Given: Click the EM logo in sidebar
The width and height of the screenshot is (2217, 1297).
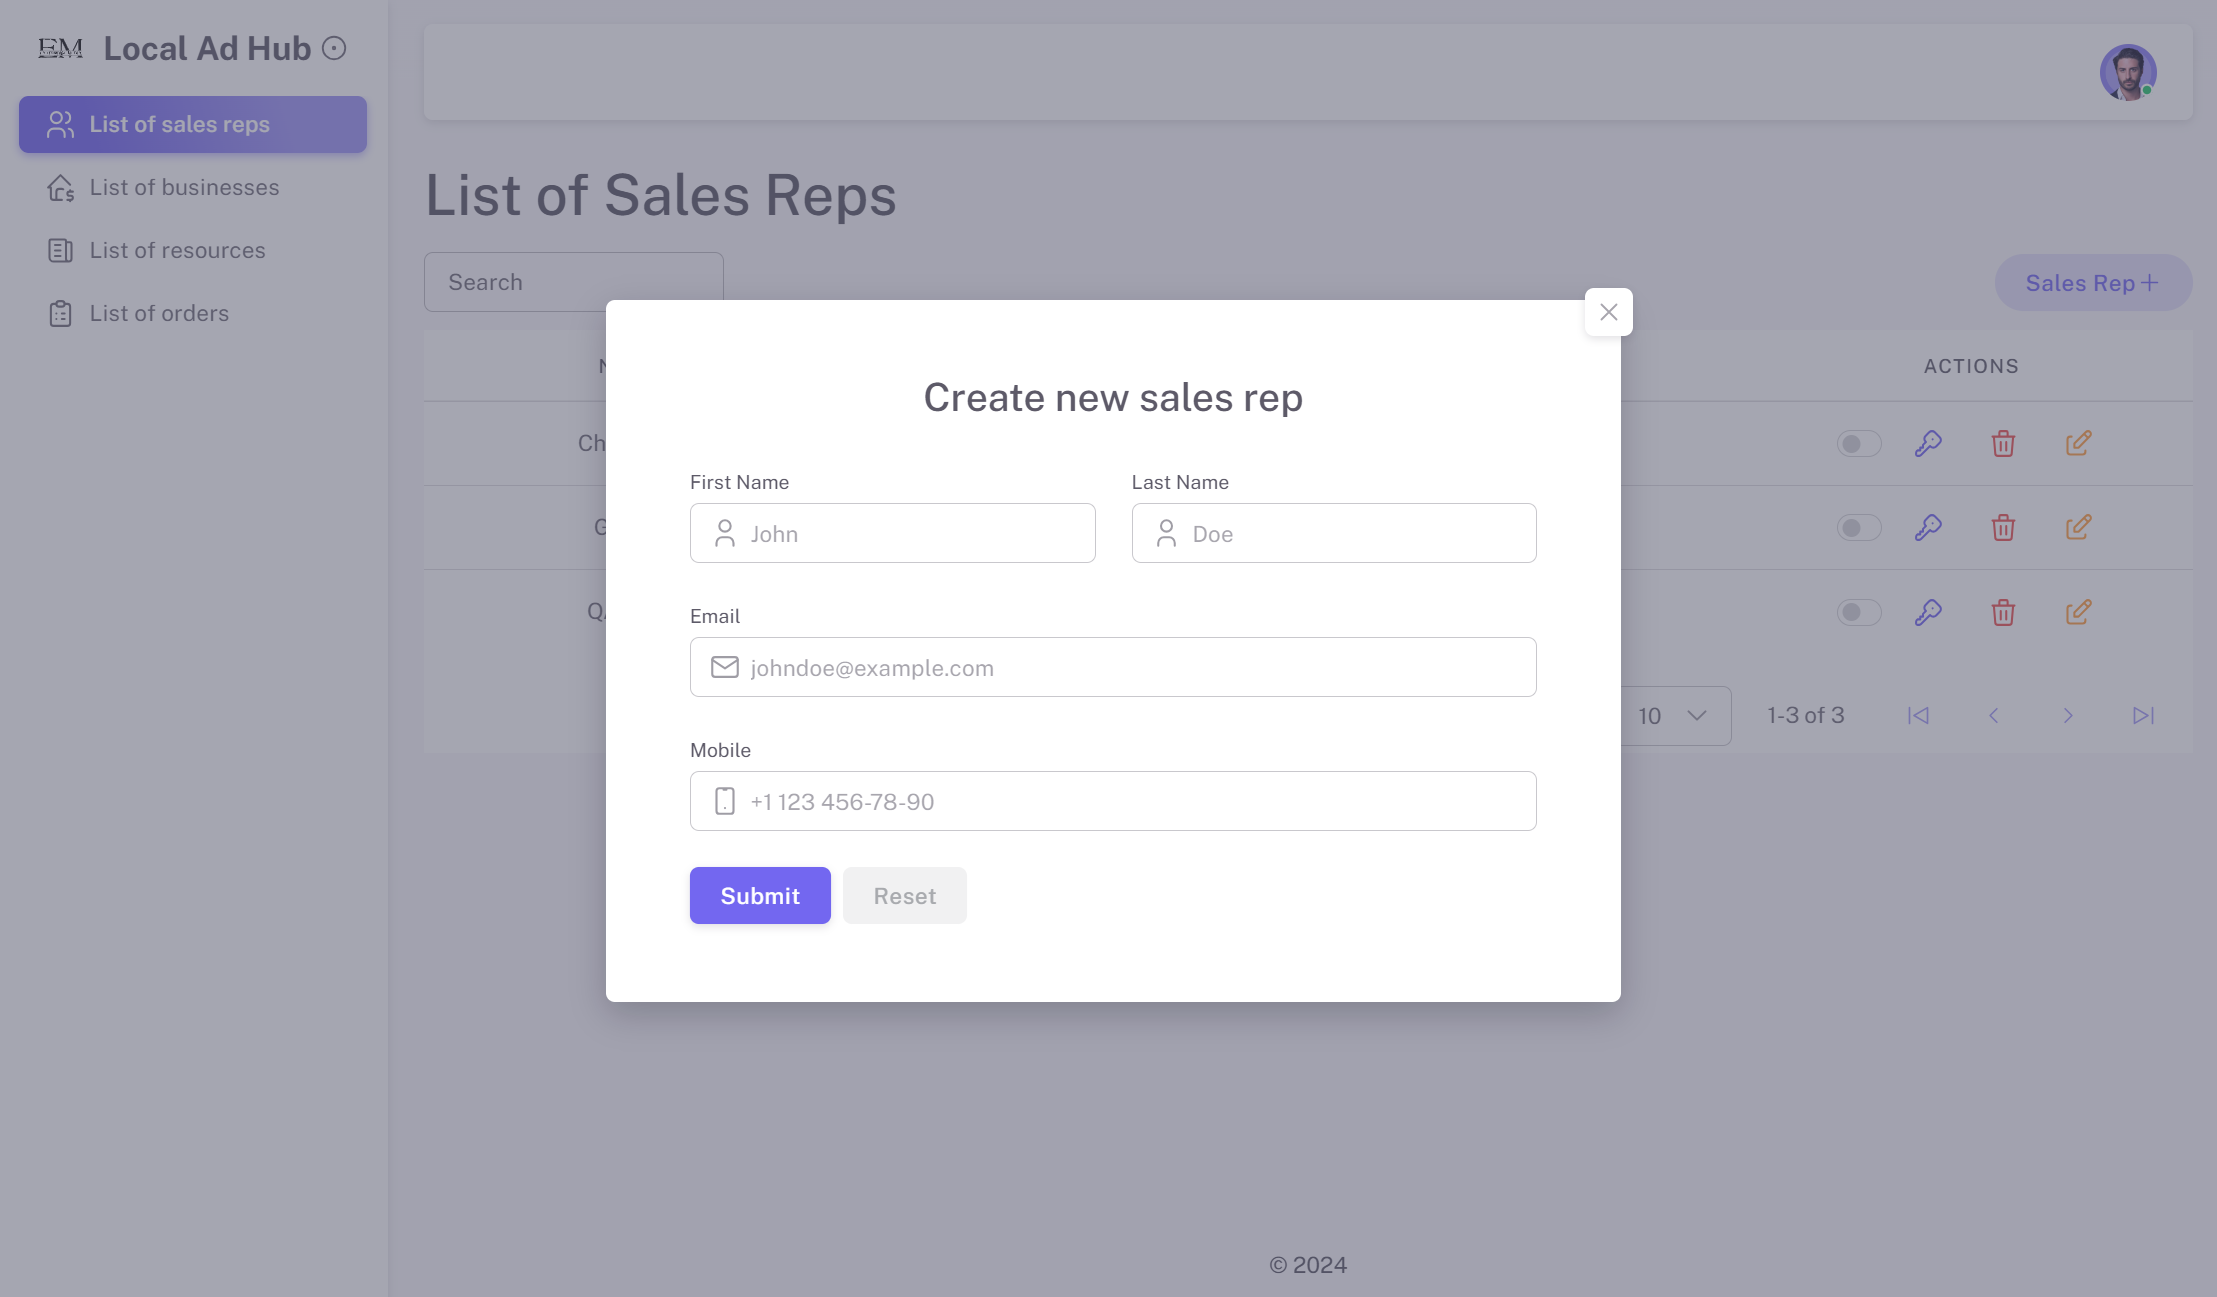Looking at the screenshot, I should (x=60, y=48).
